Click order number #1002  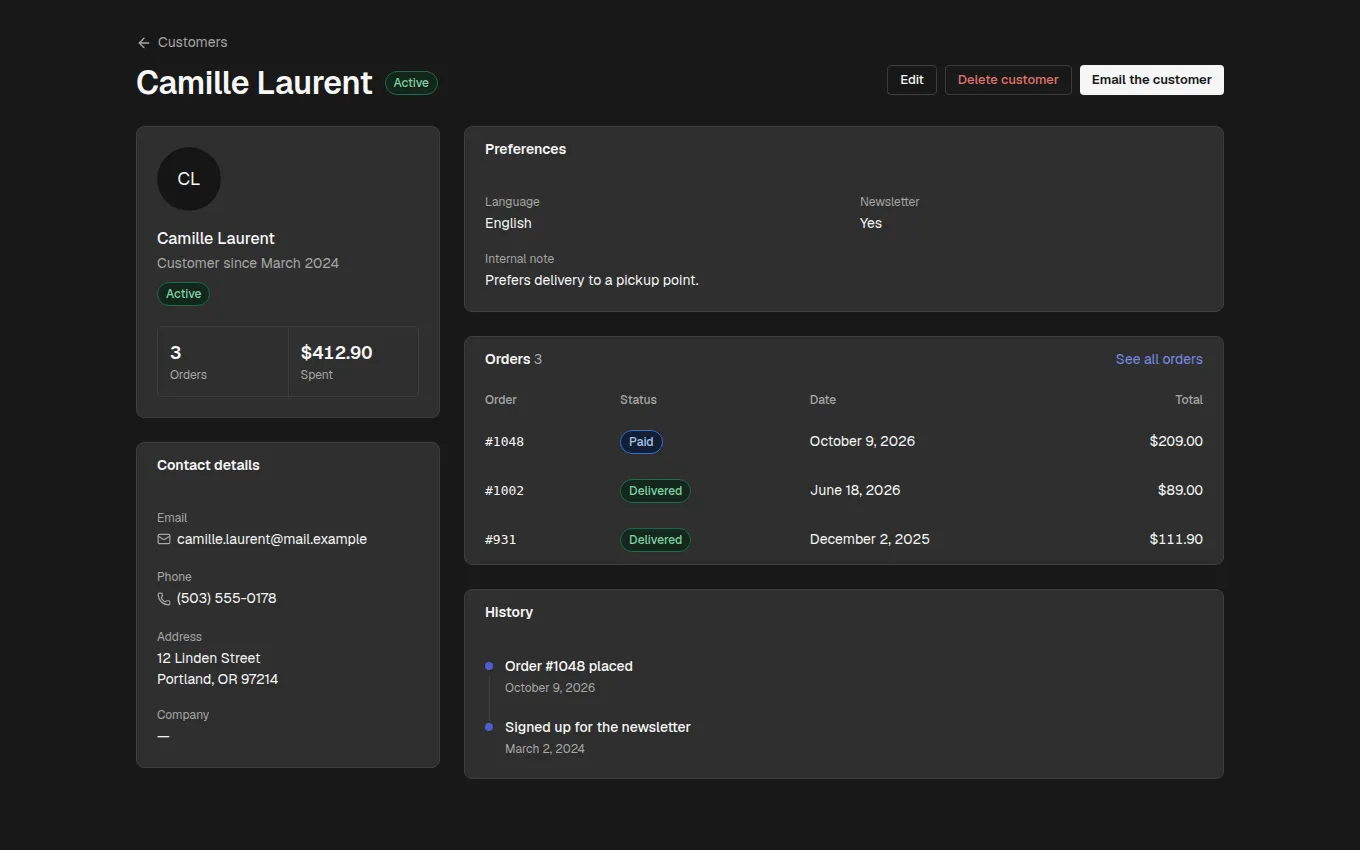pyautogui.click(x=505, y=490)
